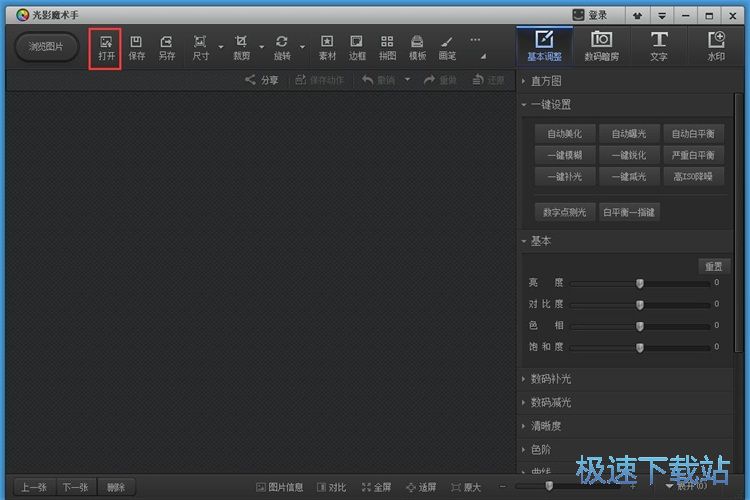Fit image to screen with 适屏
Image resolution: width=750 pixels, height=500 pixels.
(421, 487)
